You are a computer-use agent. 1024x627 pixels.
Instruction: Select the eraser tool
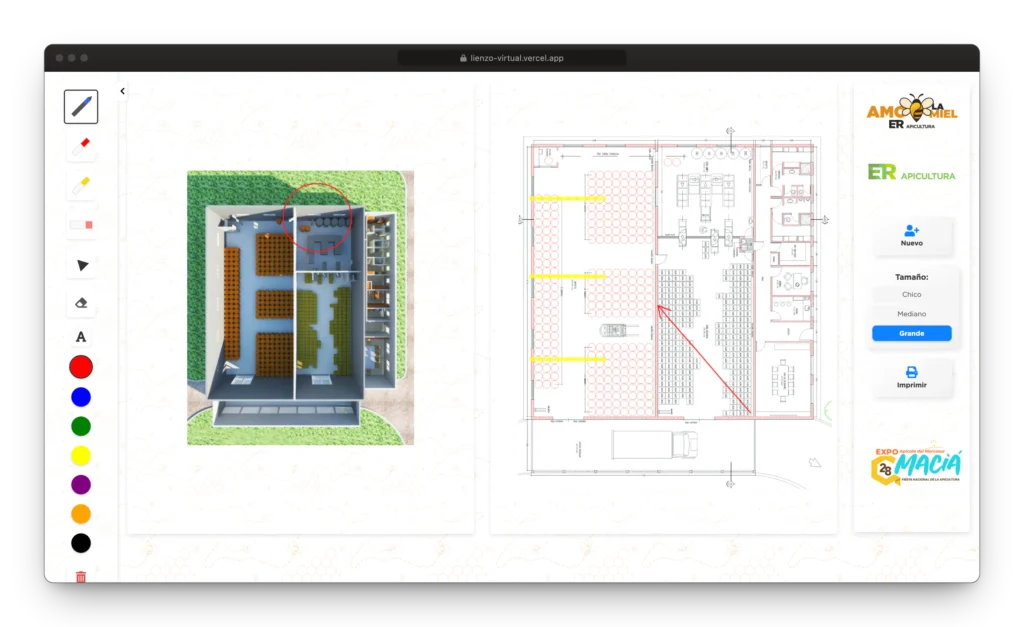[x=81, y=303]
